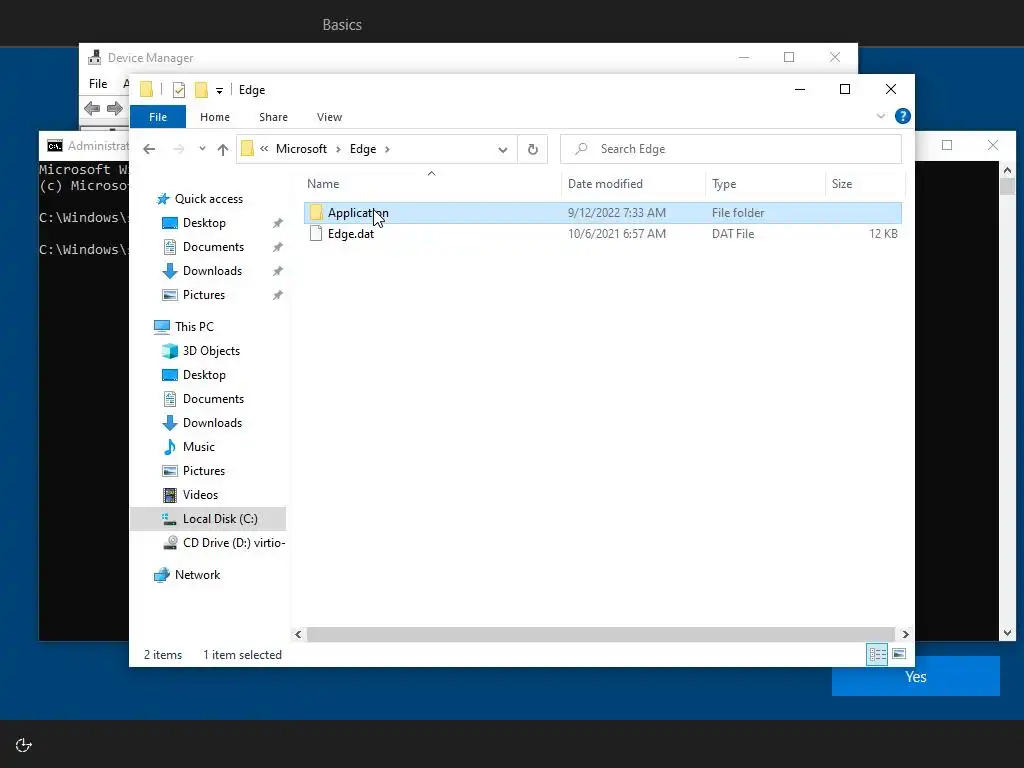
Task: Select pinned Pictures under Quick access
Action: (x=203, y=295)
